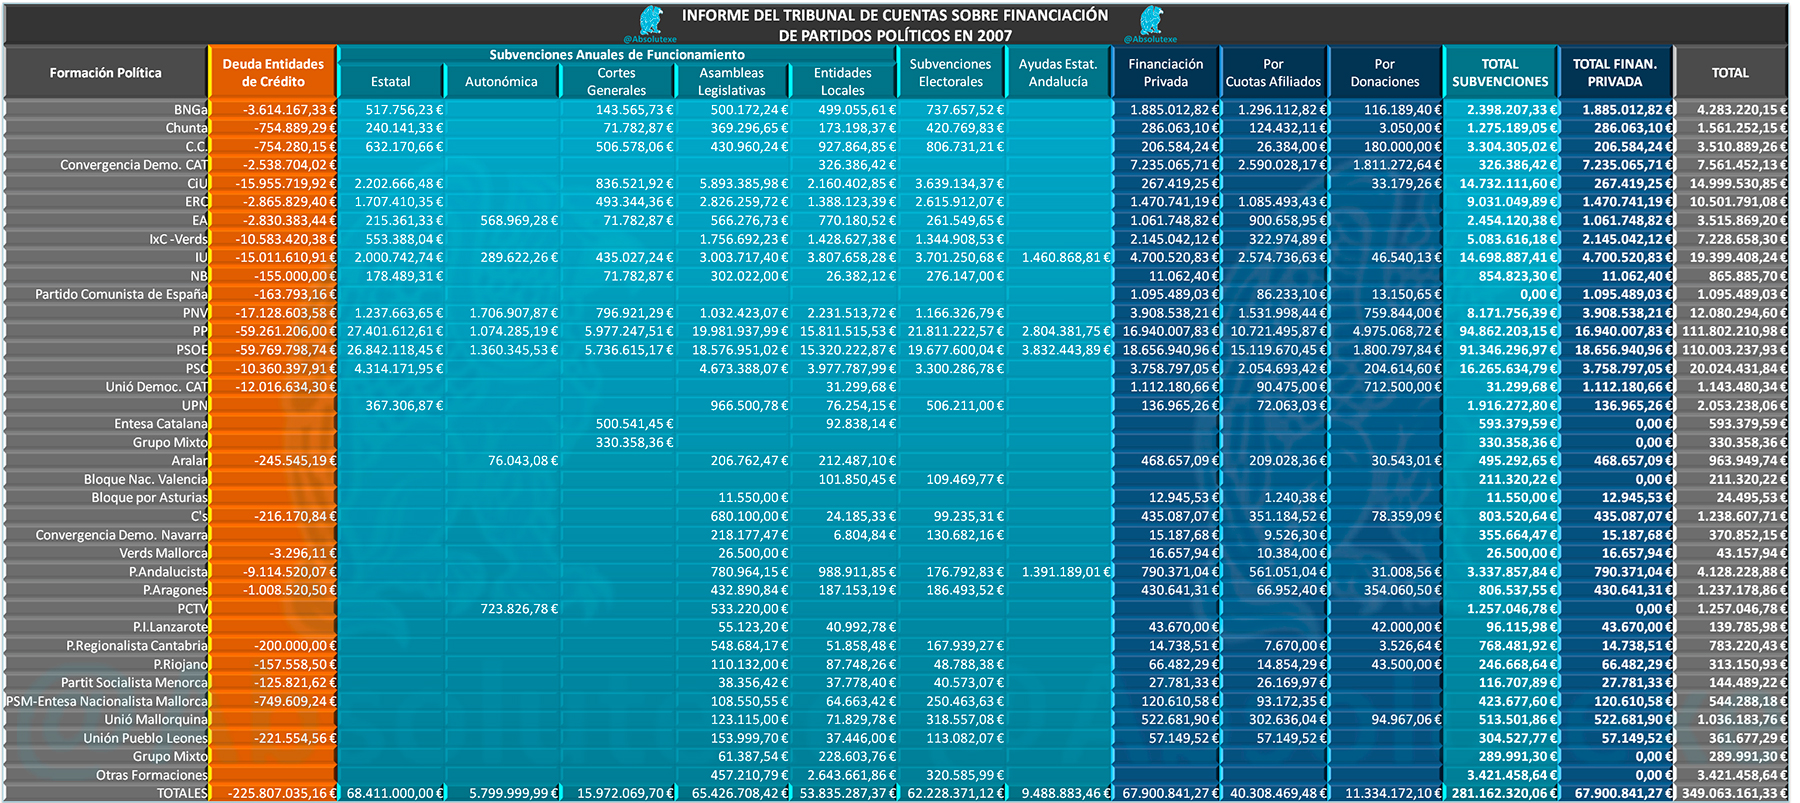Select the TOTALES row label at bottom

pyautogui.click(x=182, y=793)
